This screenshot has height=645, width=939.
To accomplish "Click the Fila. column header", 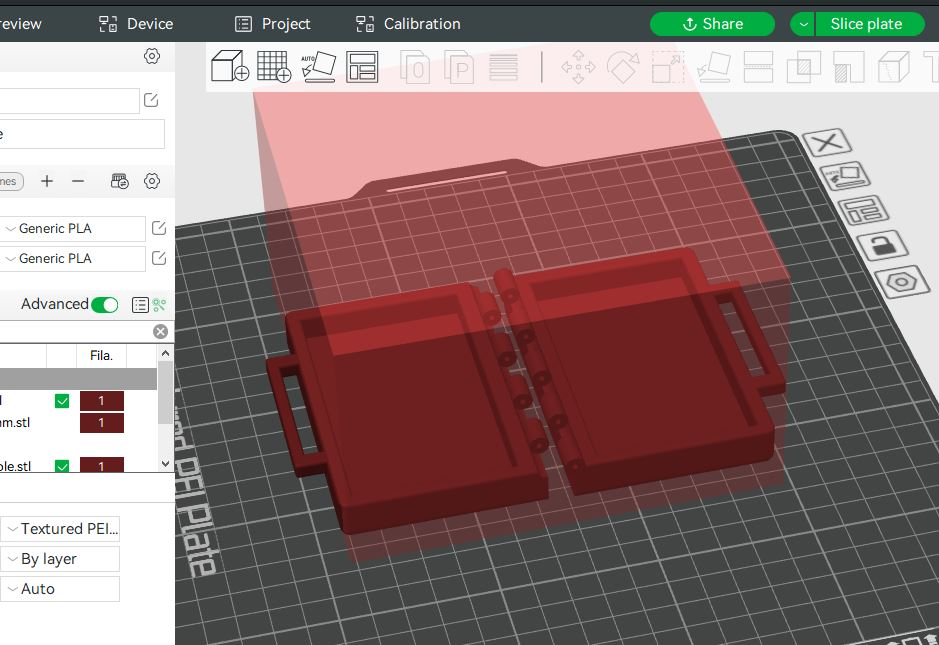I will pyautogui.click(x=101, y=356).
